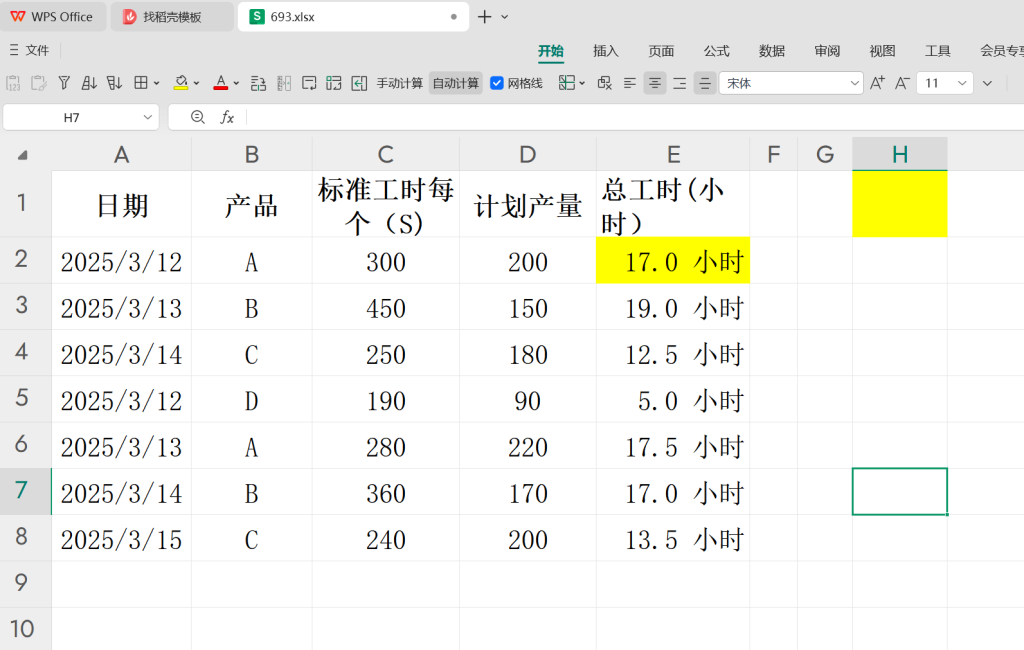Image resolution: width=1024 pixels, height=650 pixels.
Task: Select column H header
Action: click(900, 154)
